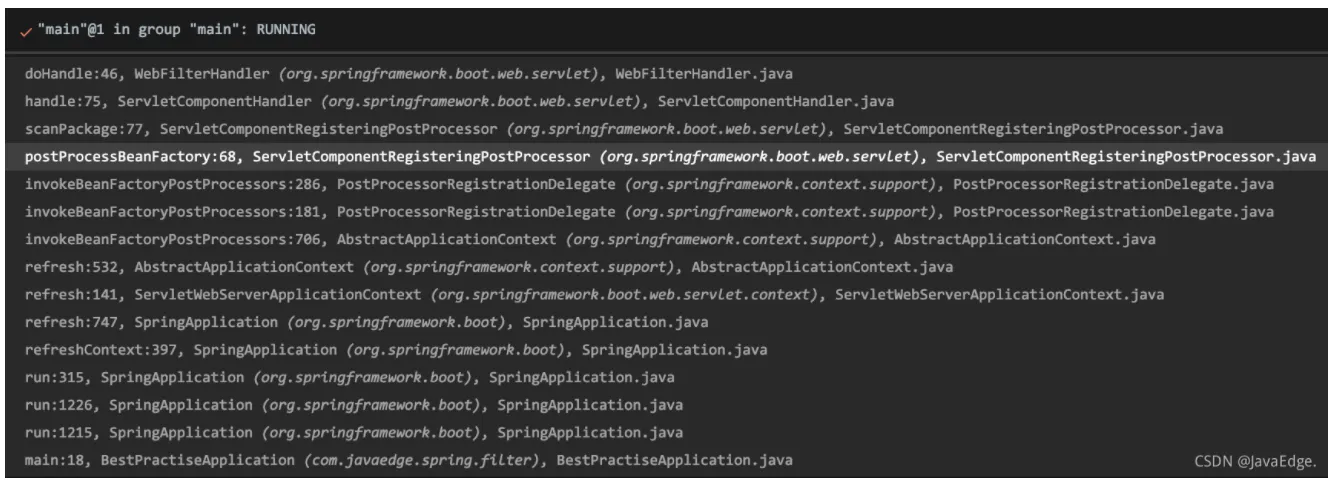Click the WebFilterHandler.java file name
The height and width of the screenshot is (484, 1334).
tap(705, 74)
